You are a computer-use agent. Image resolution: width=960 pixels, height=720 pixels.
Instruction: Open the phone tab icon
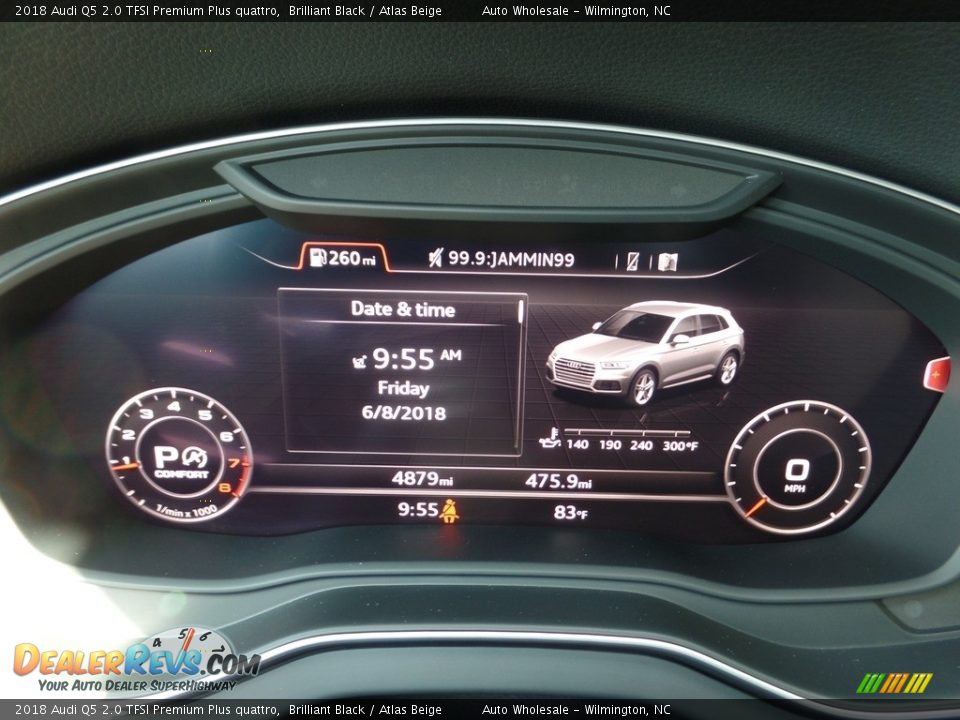(x=632, y=262)
